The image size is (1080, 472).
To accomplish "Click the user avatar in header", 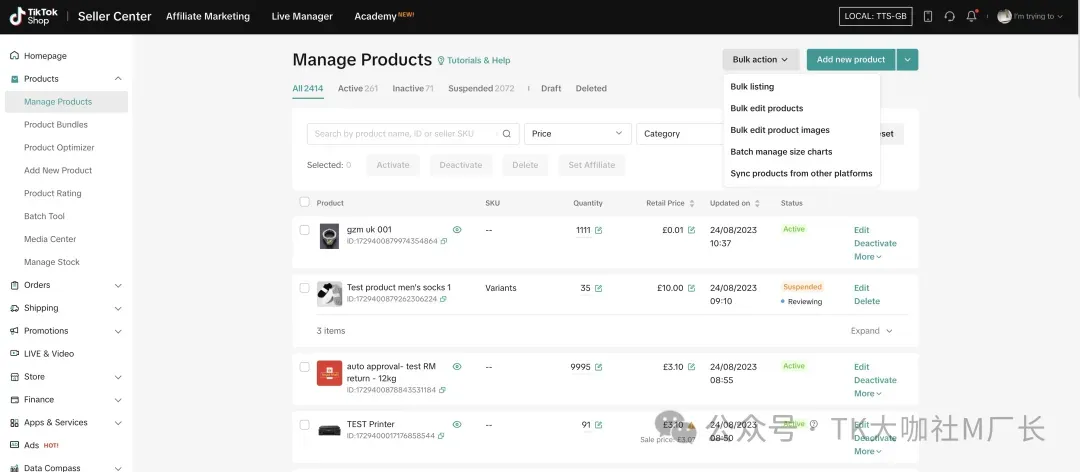I will point(1004,16).
